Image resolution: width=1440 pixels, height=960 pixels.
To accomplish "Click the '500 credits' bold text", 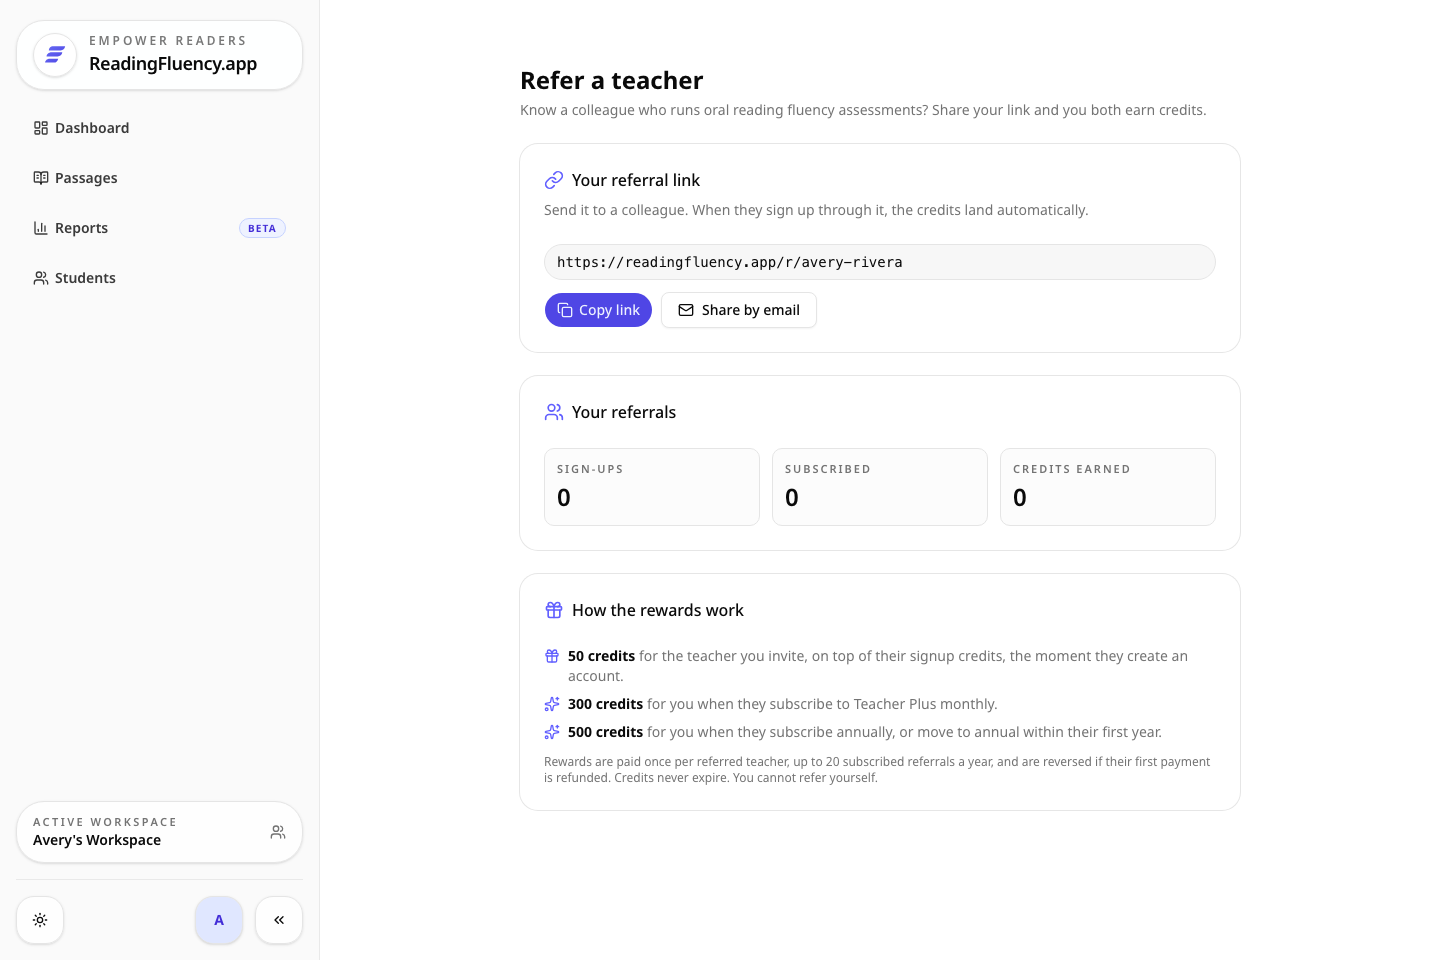I will 605,732.
